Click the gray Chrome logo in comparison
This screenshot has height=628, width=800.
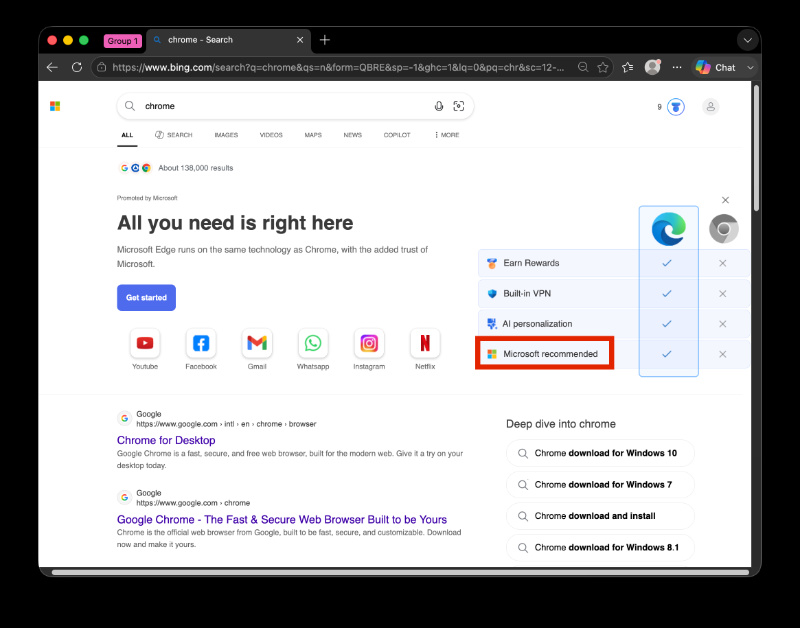[723, 229]
